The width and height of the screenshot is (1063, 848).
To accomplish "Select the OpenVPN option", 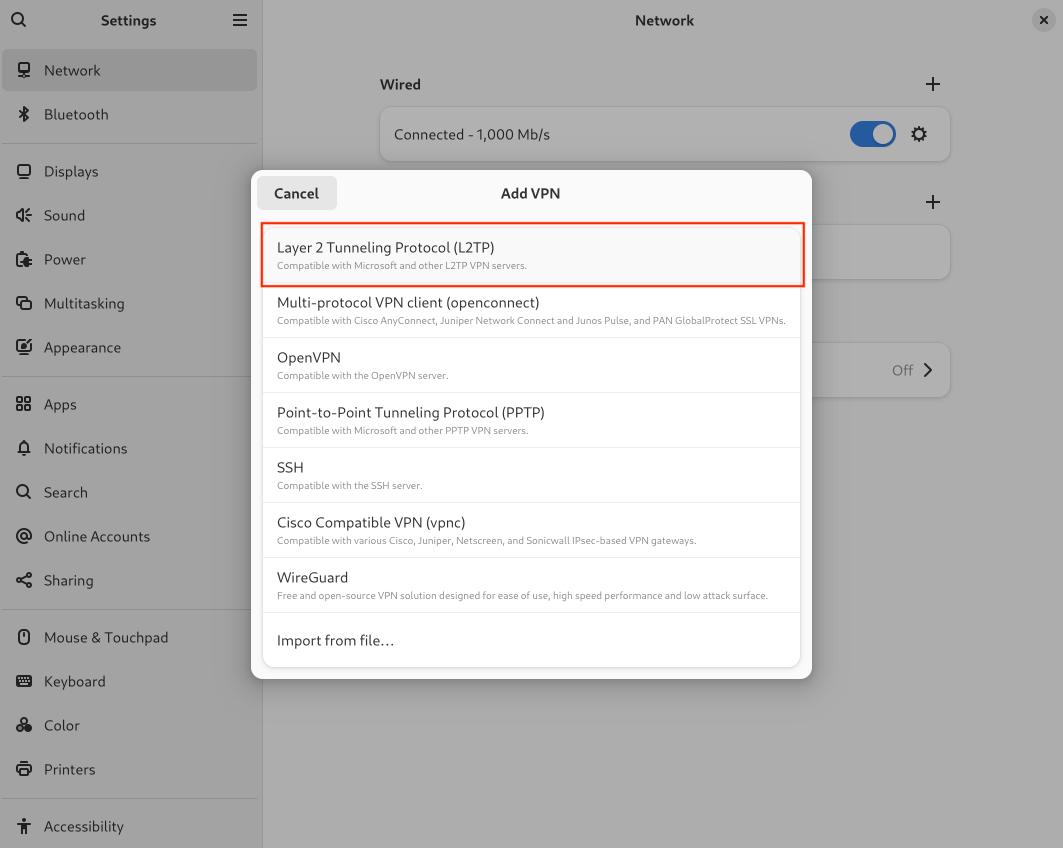I will coord(532,365).
